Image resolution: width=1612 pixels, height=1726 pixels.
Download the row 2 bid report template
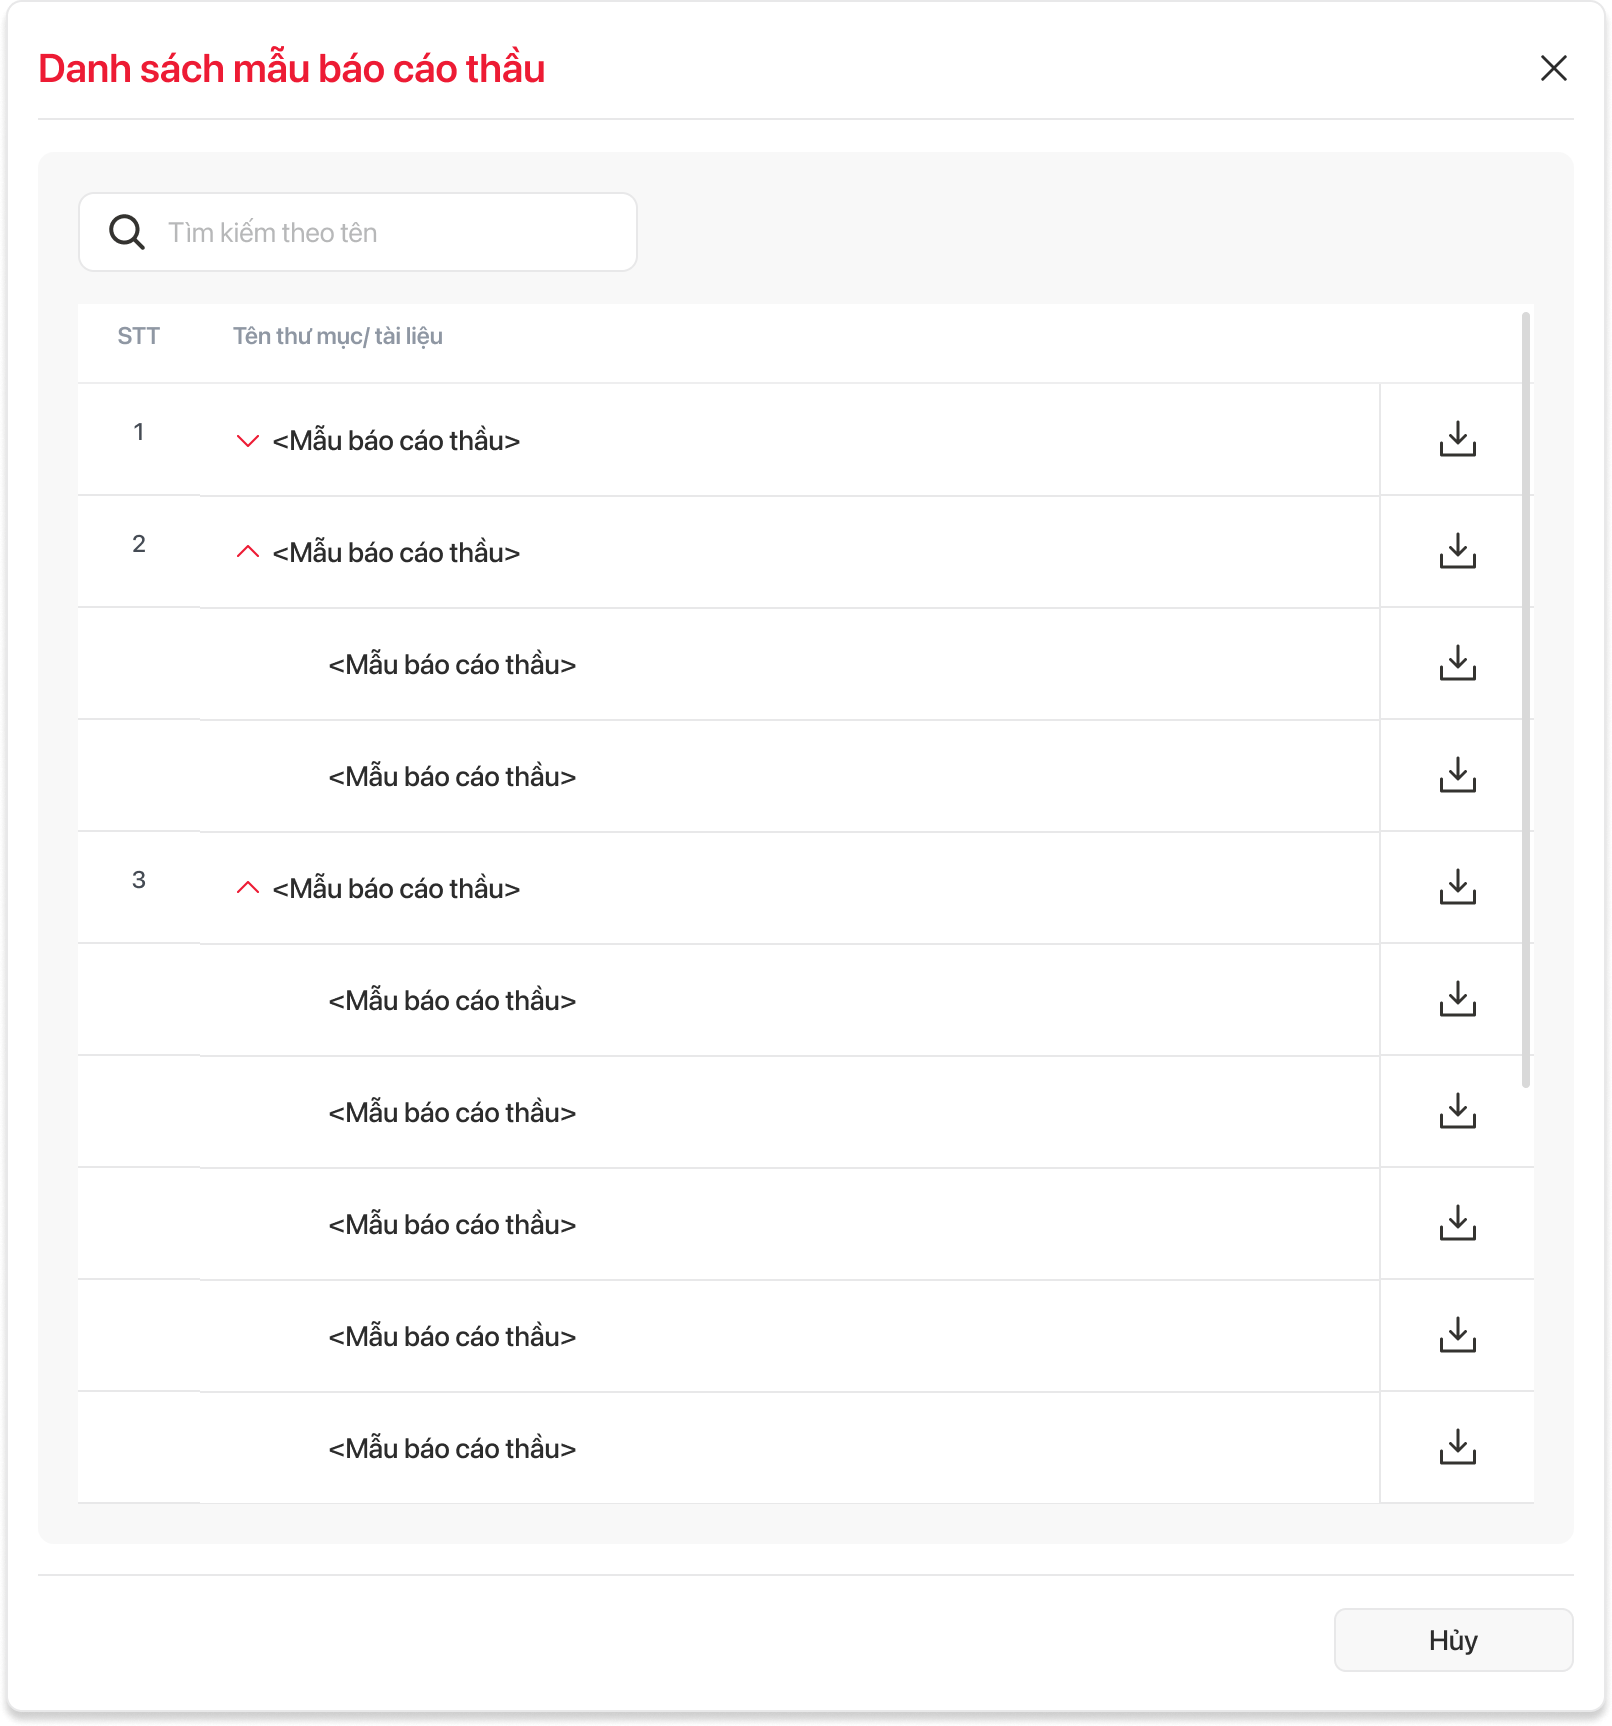coord(1457,551)
